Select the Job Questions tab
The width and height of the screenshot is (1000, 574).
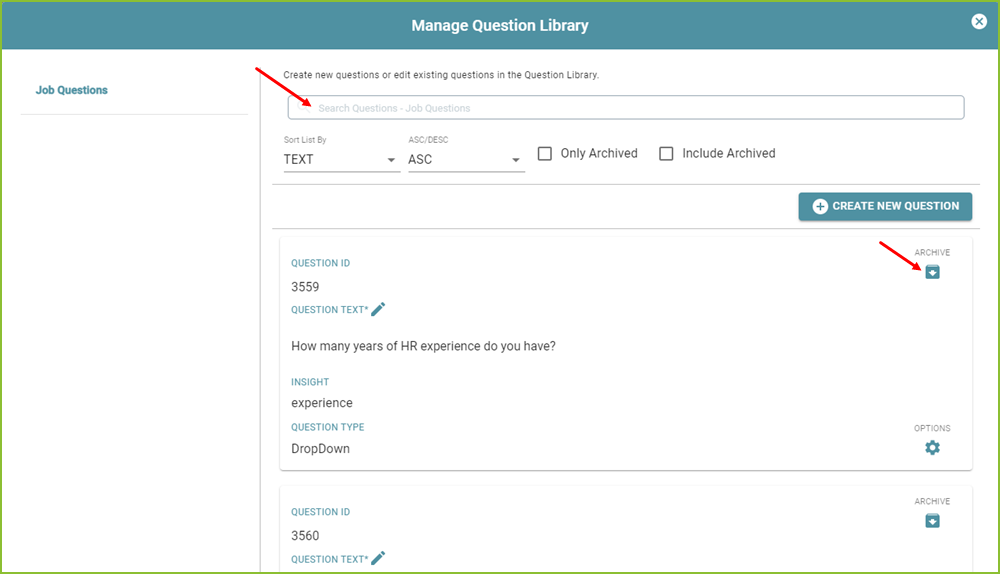point(71,90)
